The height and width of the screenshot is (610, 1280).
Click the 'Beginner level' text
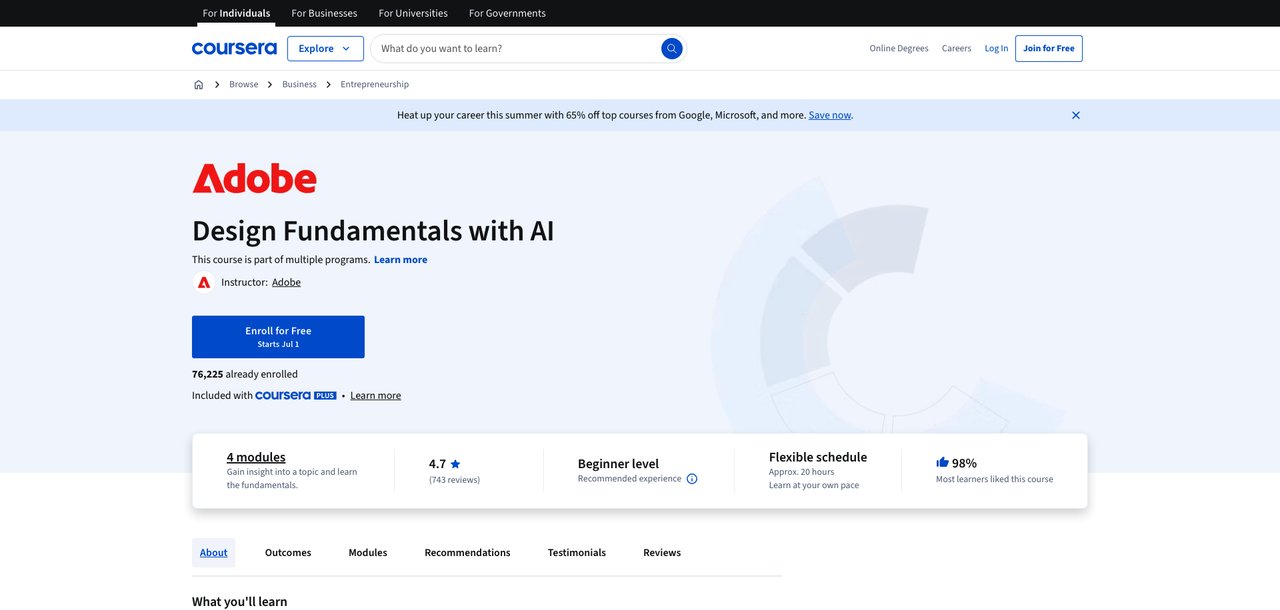click(618, 464)
